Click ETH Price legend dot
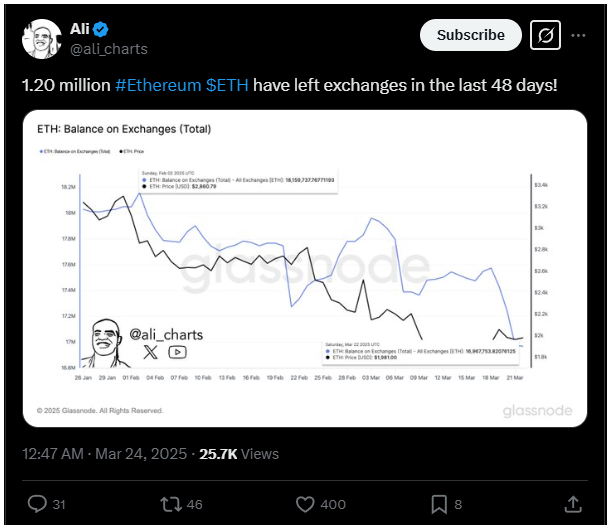The width and height of the screenshot is (611, 529). (121, 152)
